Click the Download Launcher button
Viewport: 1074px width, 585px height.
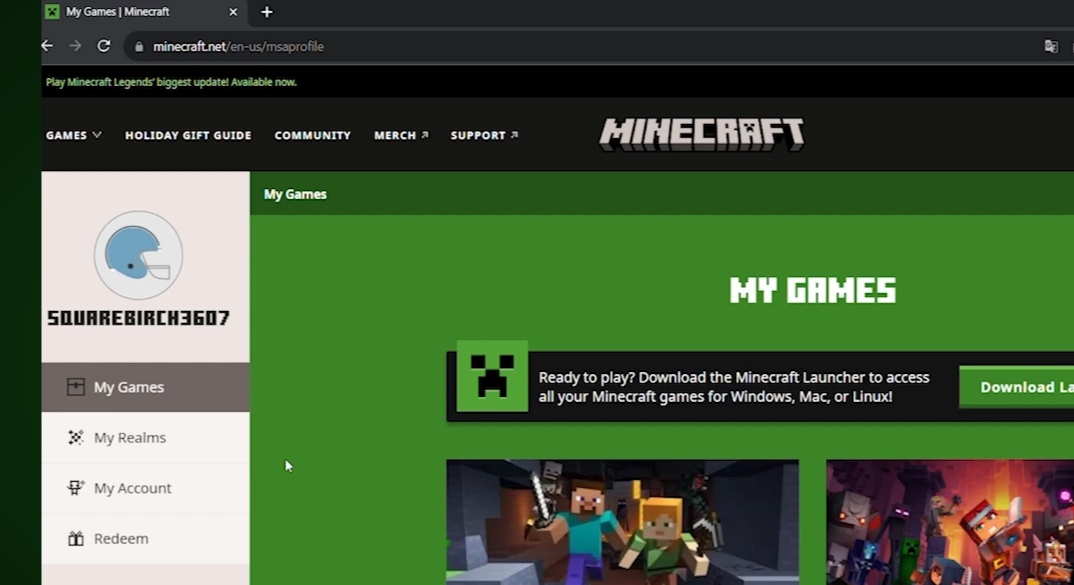point(1016,387)
